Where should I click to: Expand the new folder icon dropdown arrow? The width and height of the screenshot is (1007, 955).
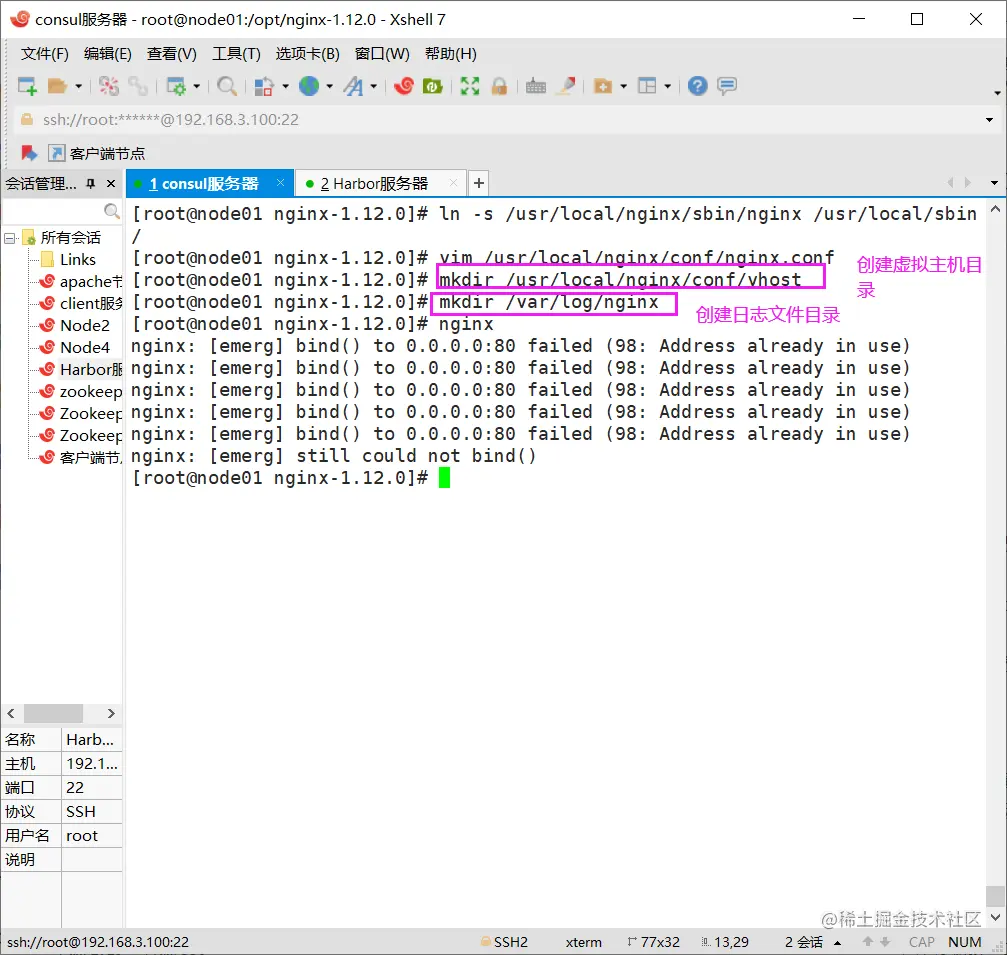[x=624, y=86]
